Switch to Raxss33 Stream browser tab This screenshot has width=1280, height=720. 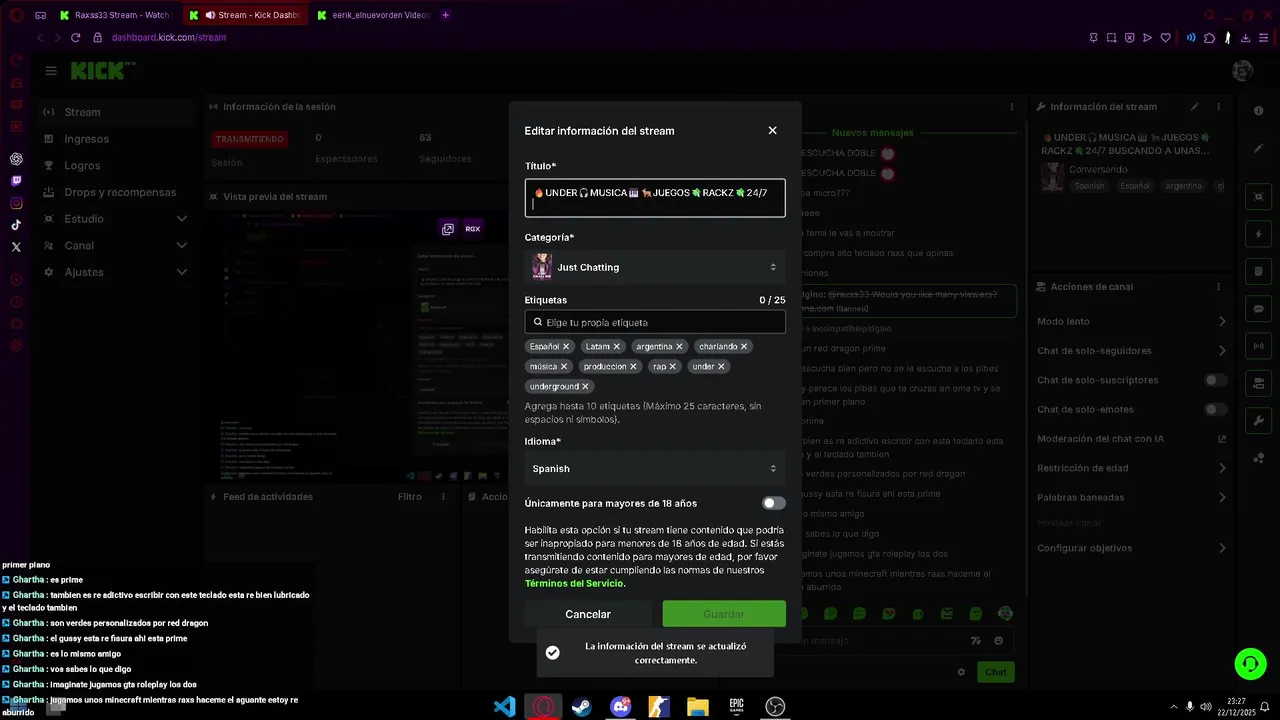pos(116,15)
